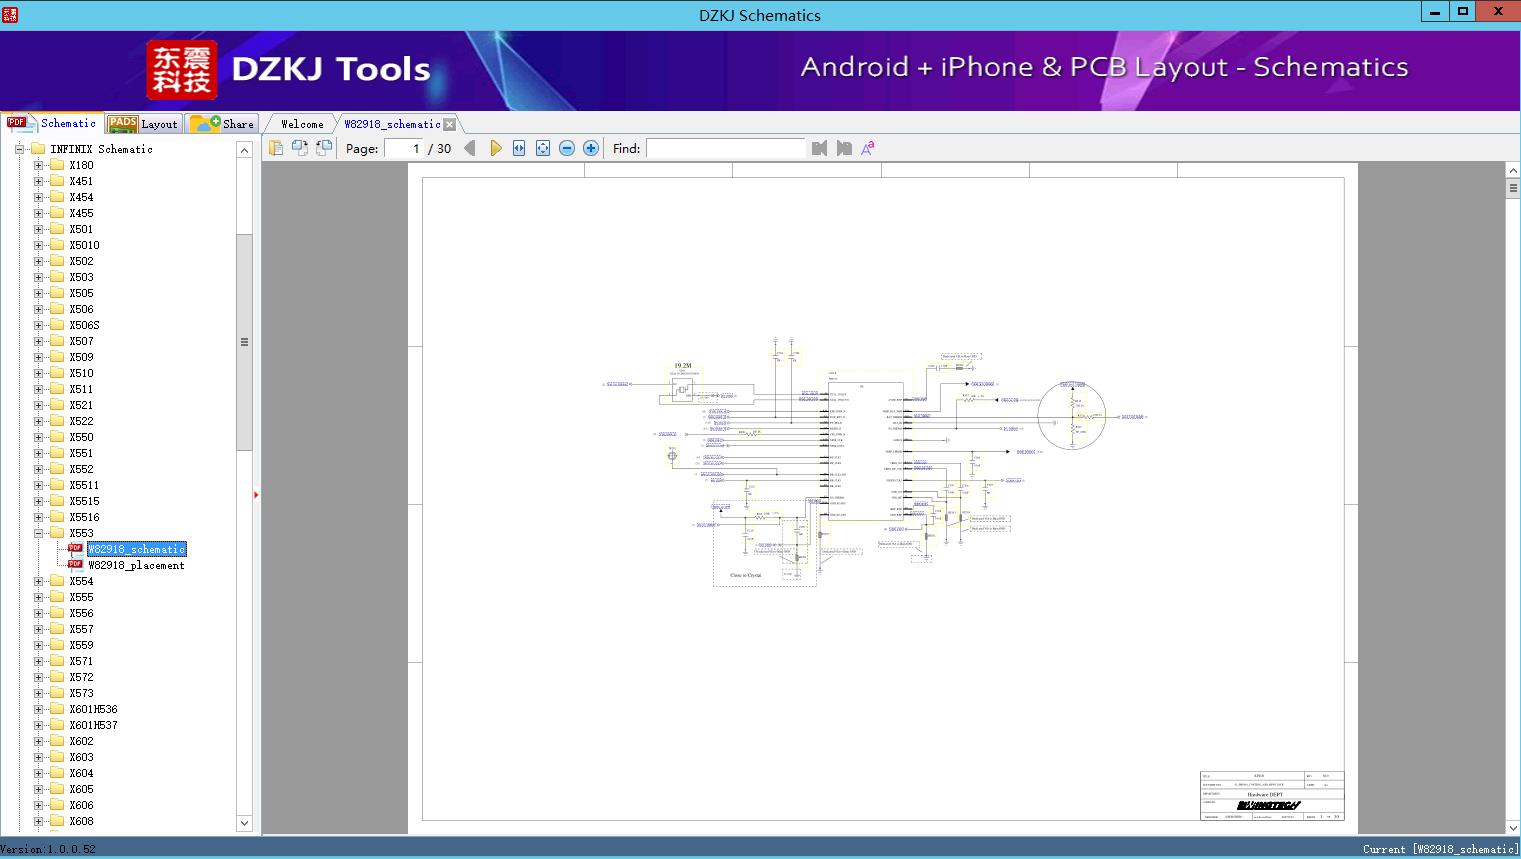The image size is (1521, 859).
Task: Toggle match case search option
Action: (x=868, y=148)
